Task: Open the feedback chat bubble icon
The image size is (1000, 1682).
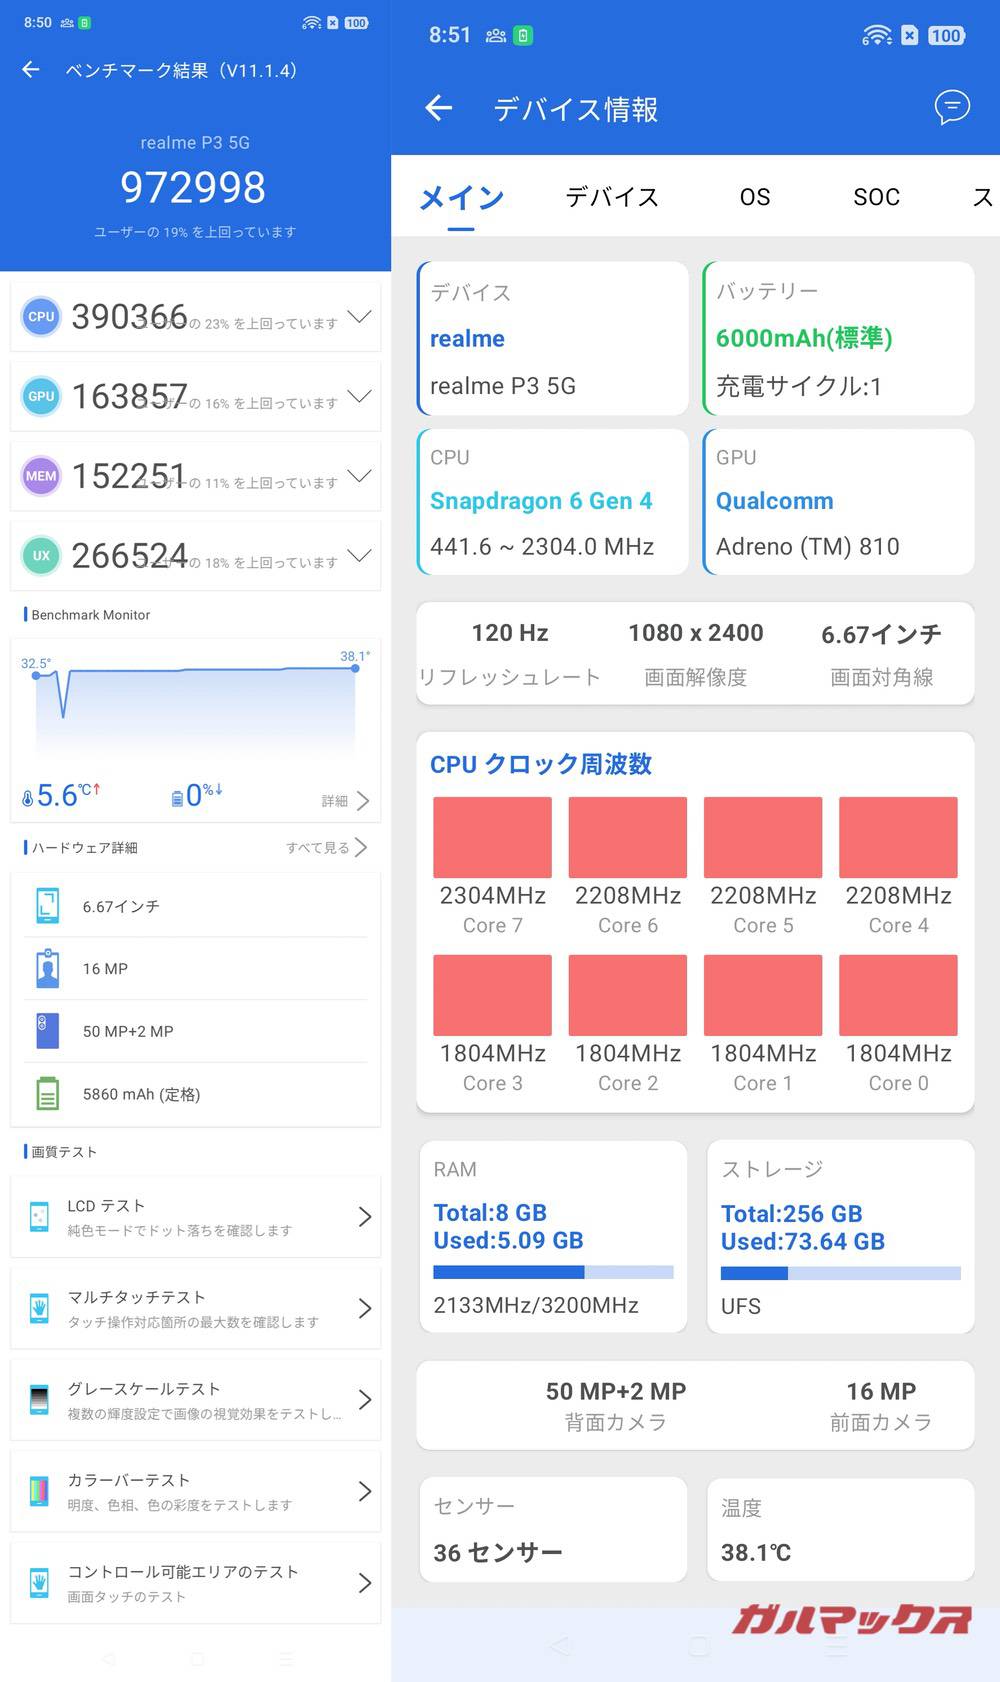Action: tap(951, 107)
